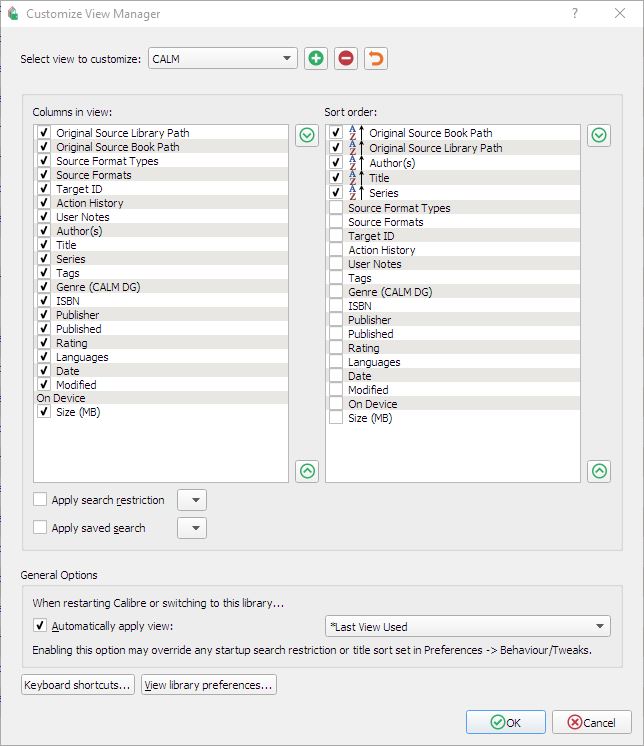Toggle A-Z sort direction icon for Title

click(355, 178)
